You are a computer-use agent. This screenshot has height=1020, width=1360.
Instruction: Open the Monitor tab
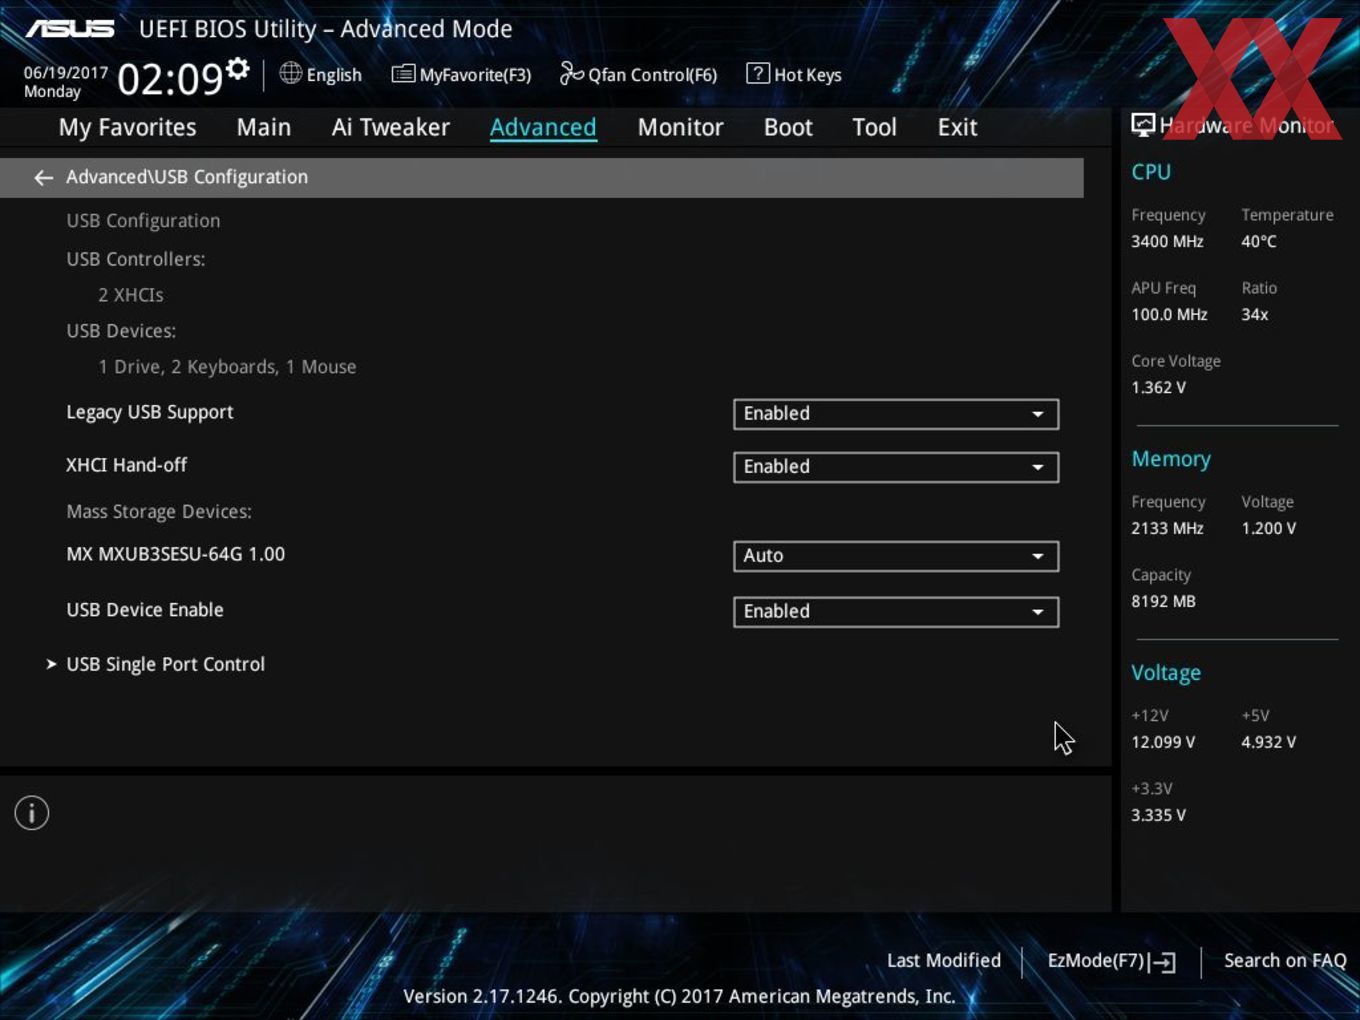[x=680, y=127]
